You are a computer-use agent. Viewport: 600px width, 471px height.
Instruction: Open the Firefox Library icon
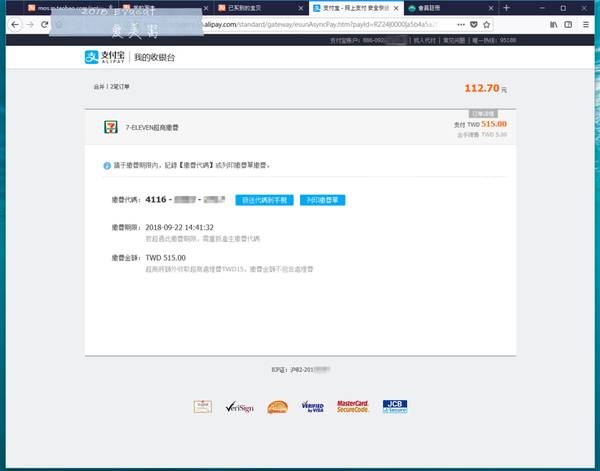tap(553, 24)
